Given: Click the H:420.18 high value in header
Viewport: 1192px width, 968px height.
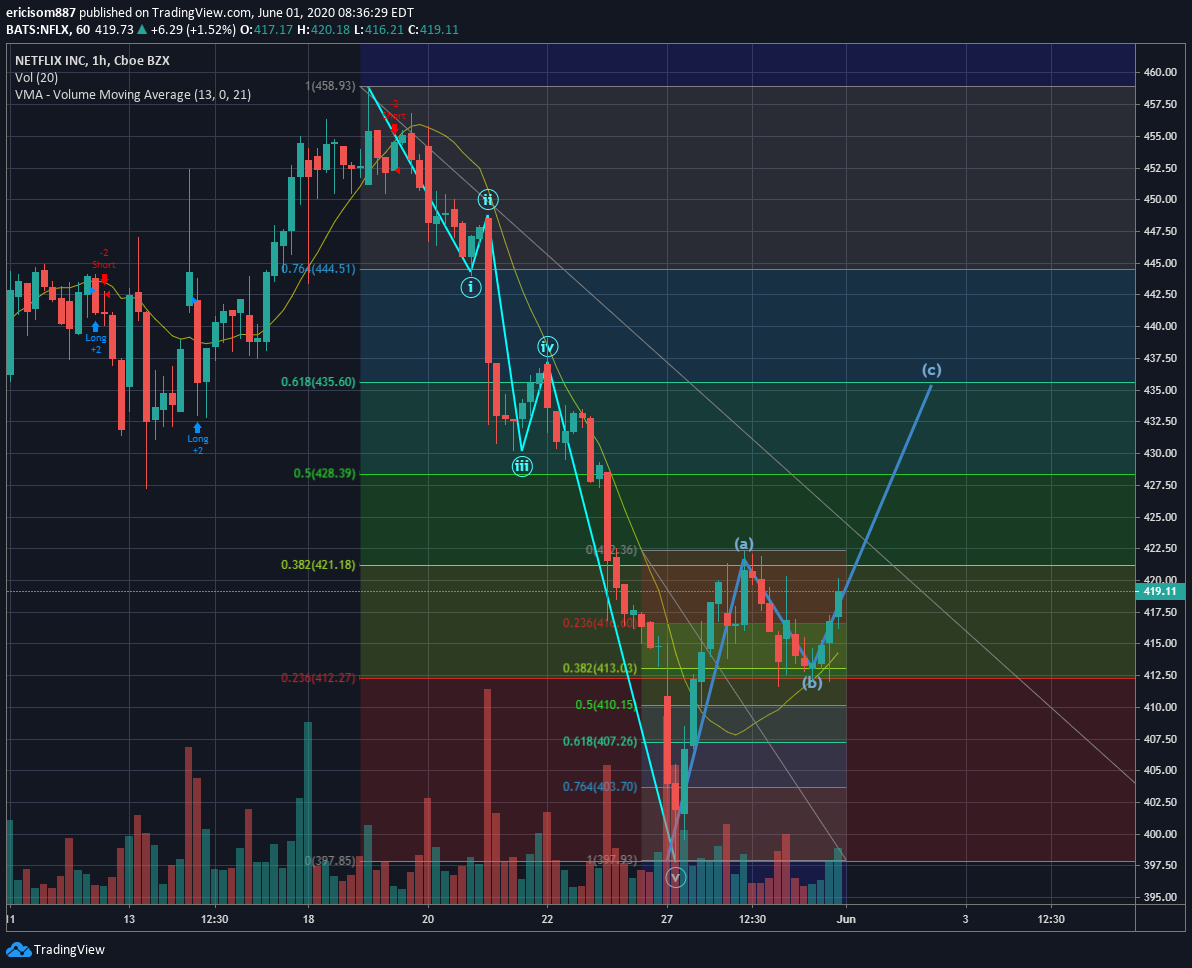Looking at the screenshot, I should [x=323, y=30].
